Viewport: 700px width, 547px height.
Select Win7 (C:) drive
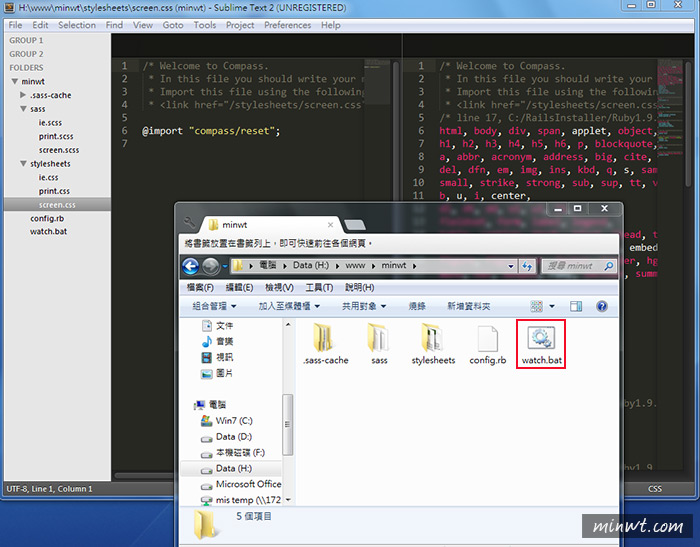[x=227, y=421]
